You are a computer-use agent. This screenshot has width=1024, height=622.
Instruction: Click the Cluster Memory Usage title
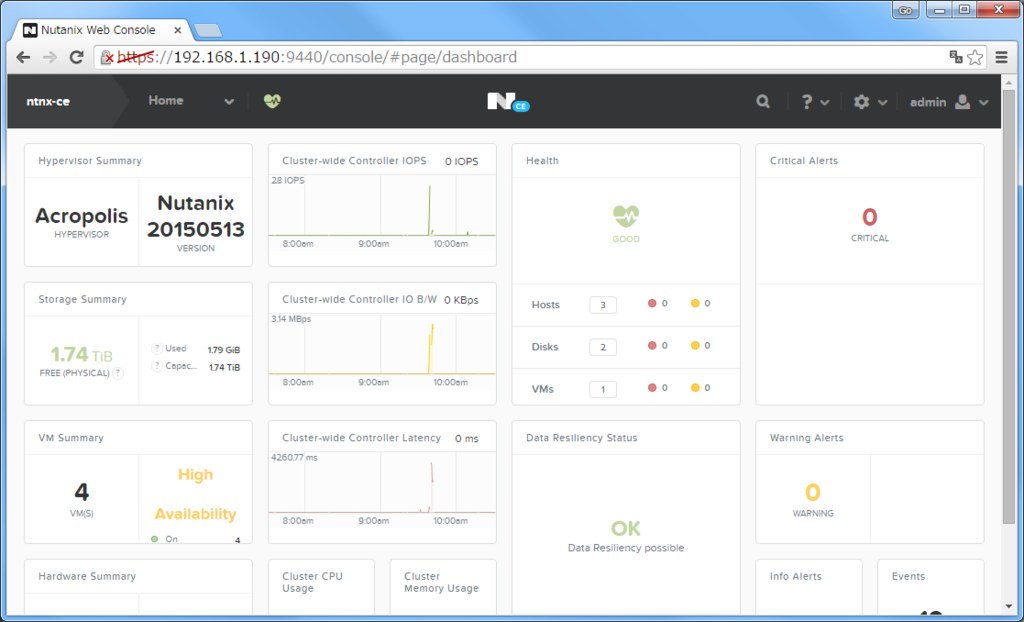coord(441,582)
